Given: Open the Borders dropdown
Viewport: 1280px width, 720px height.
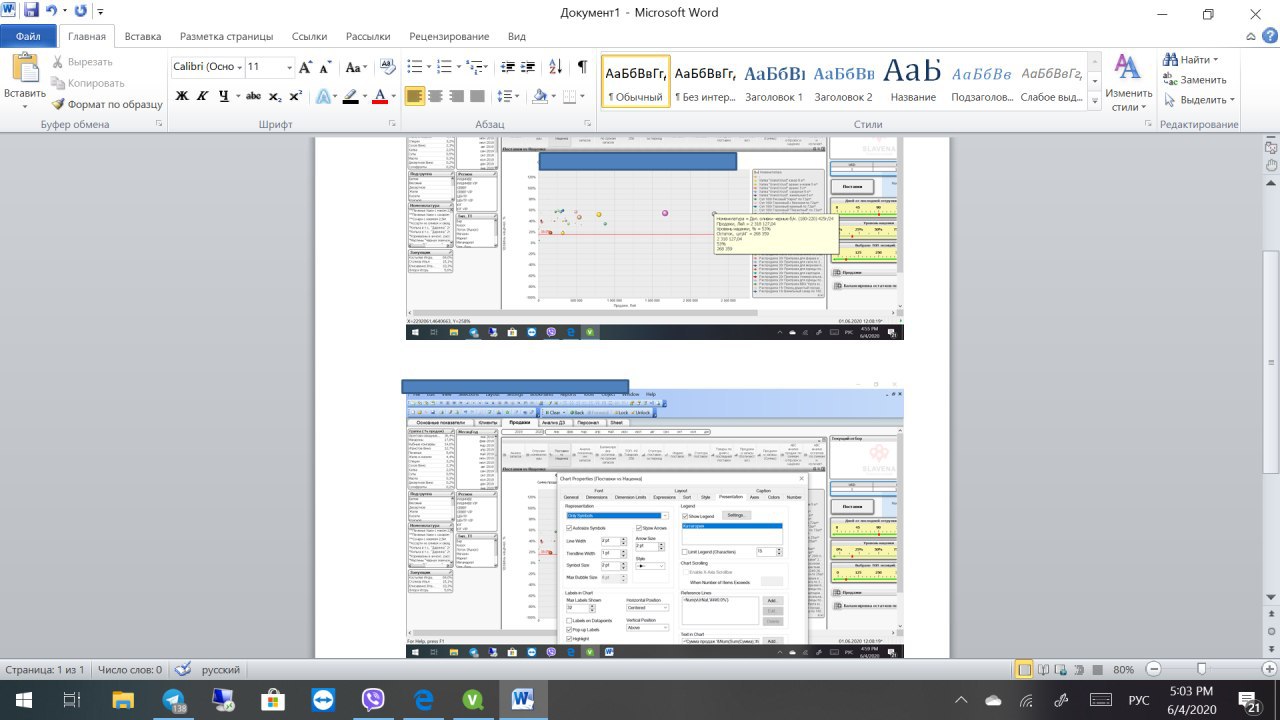Looking at the screenshot, I should [583, 97].
